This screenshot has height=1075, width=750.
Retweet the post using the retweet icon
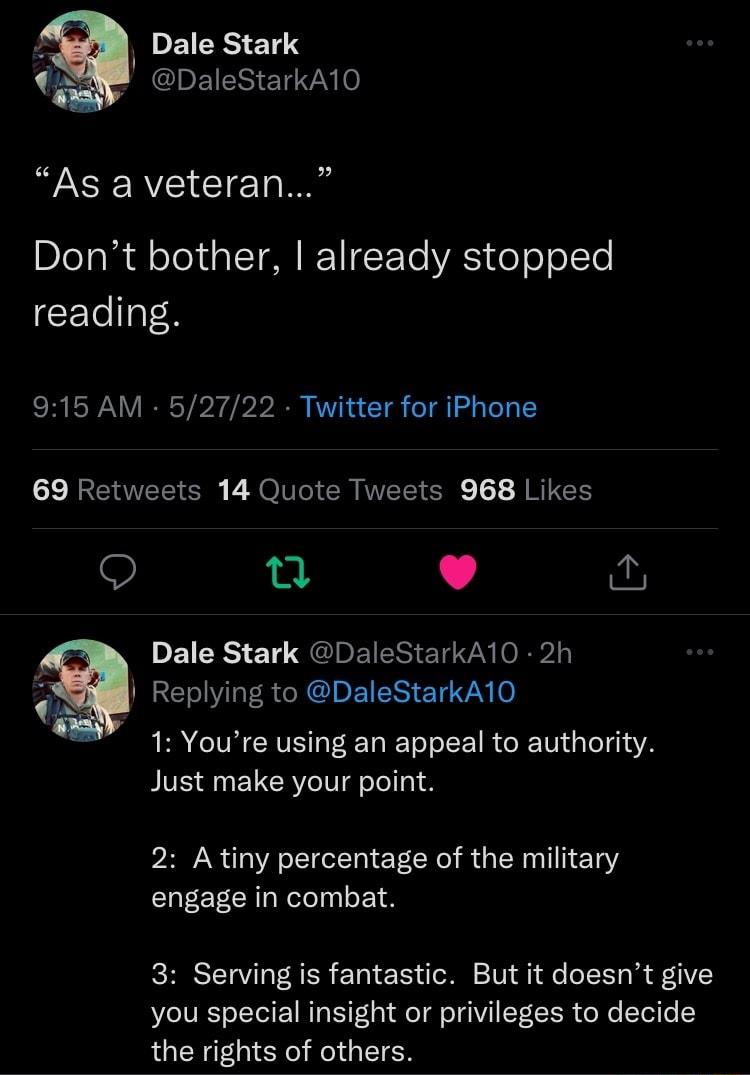(288, 572)
